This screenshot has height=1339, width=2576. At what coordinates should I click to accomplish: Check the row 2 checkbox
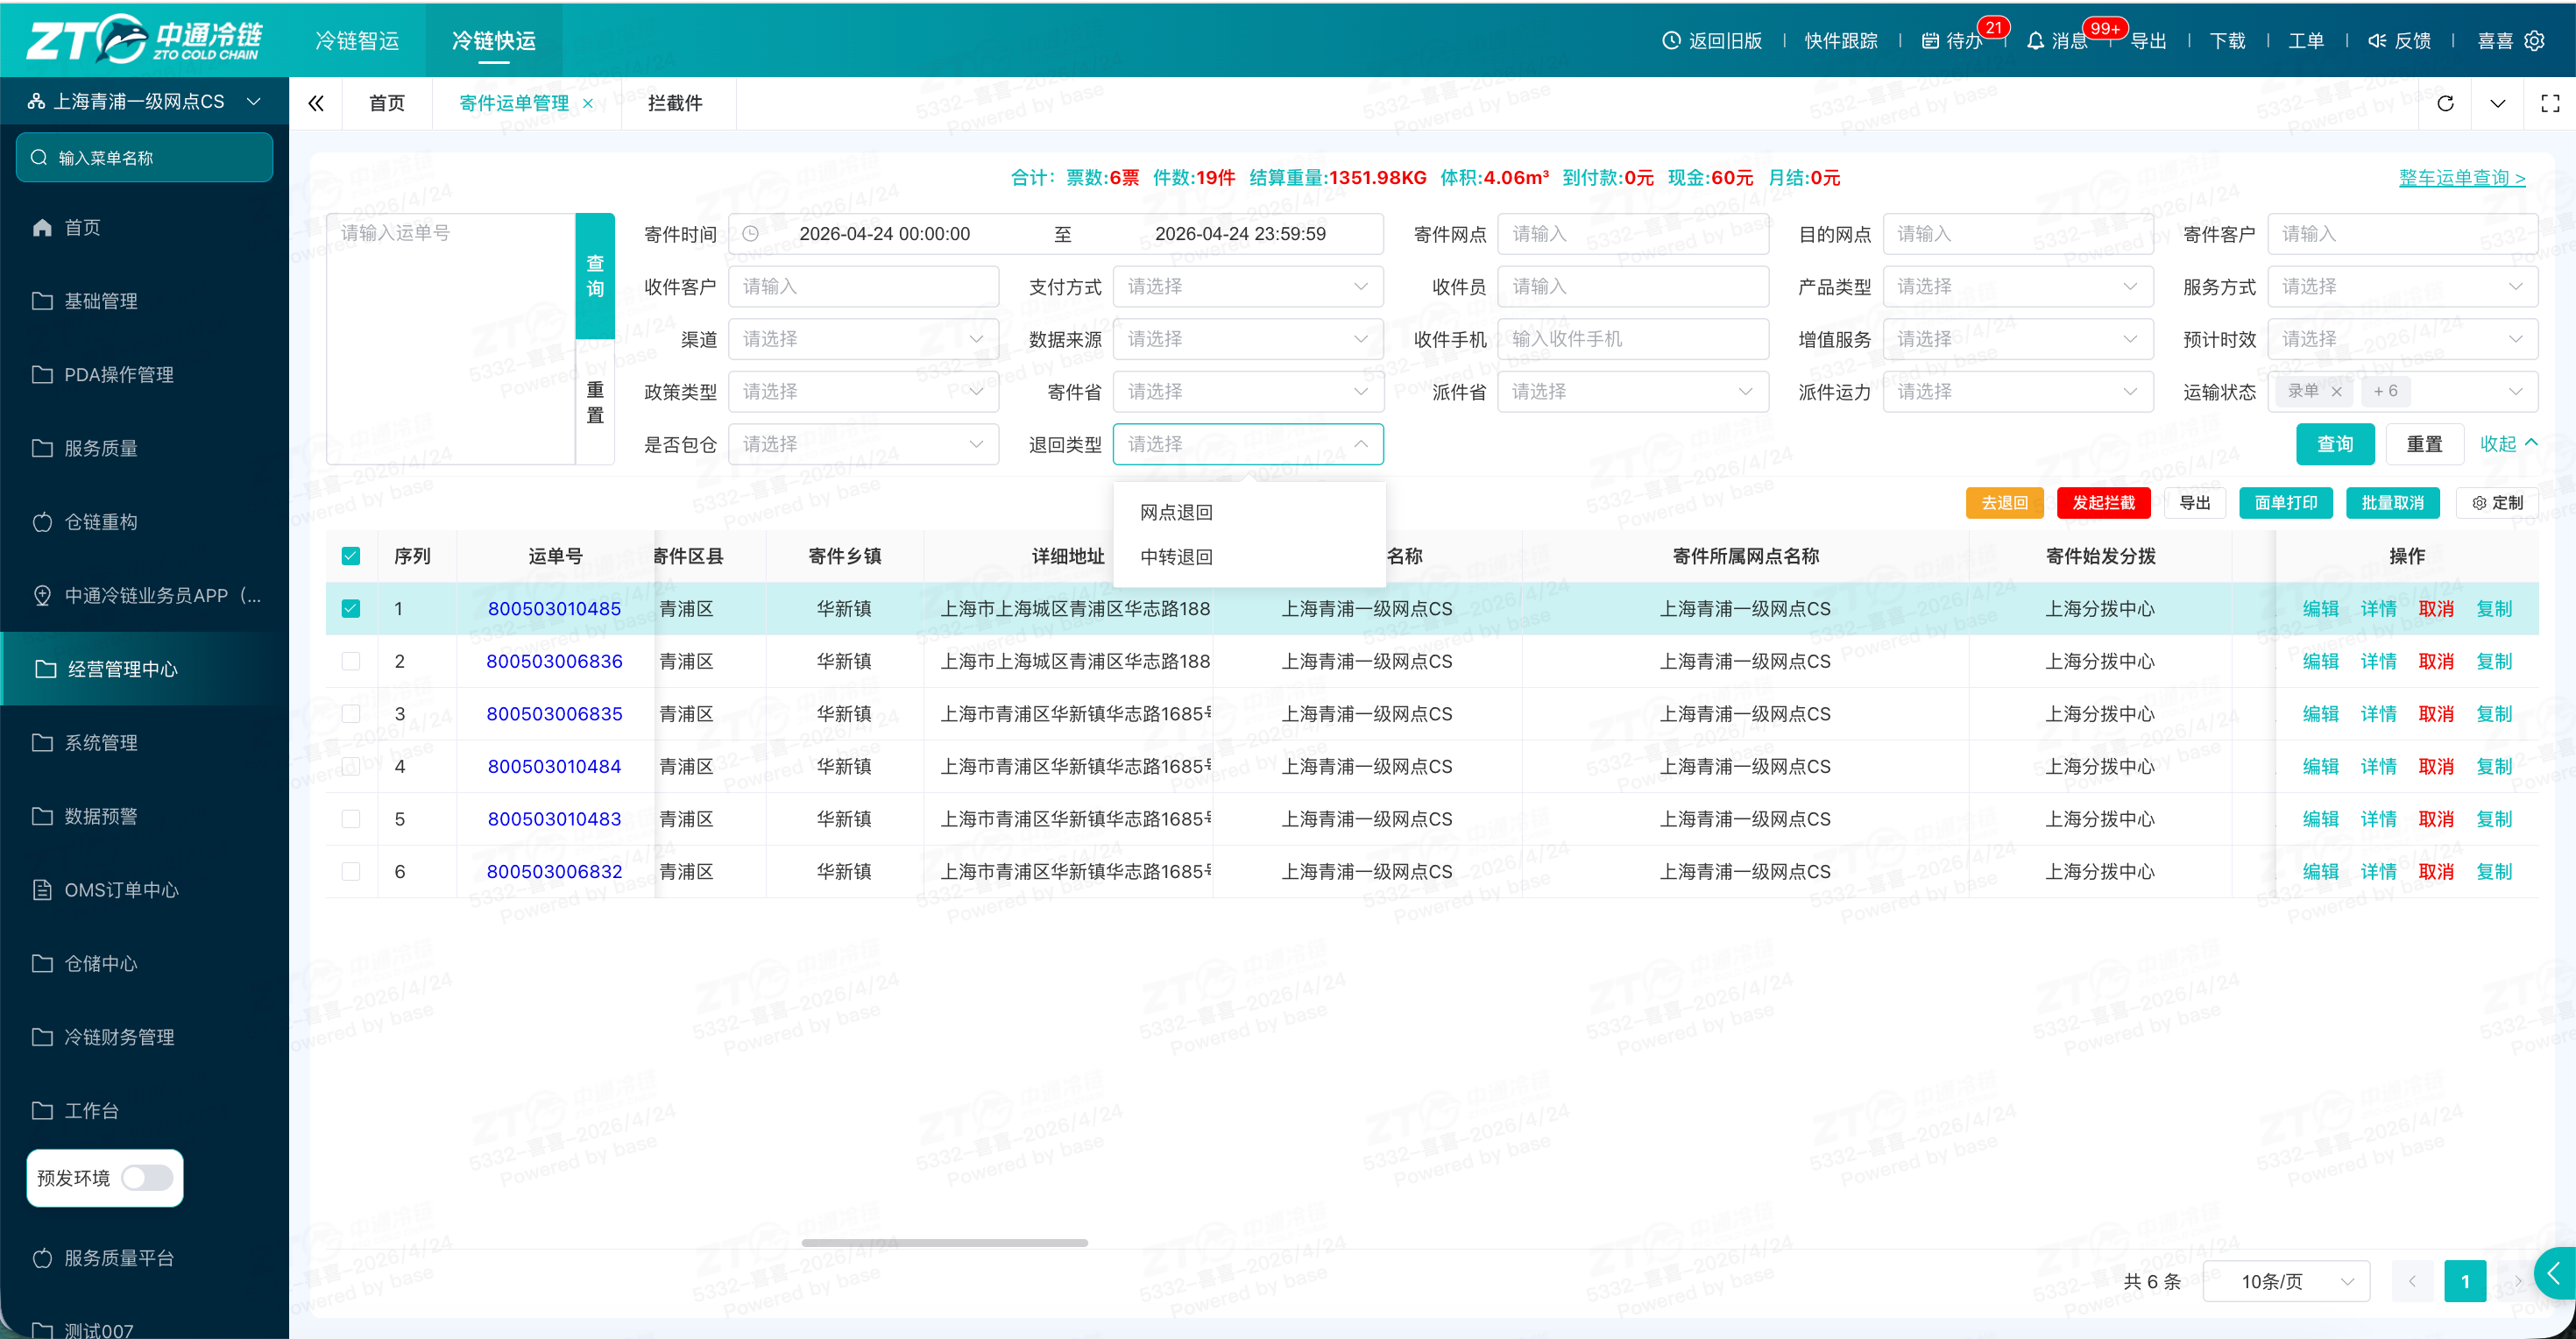(x=351, y=661)
